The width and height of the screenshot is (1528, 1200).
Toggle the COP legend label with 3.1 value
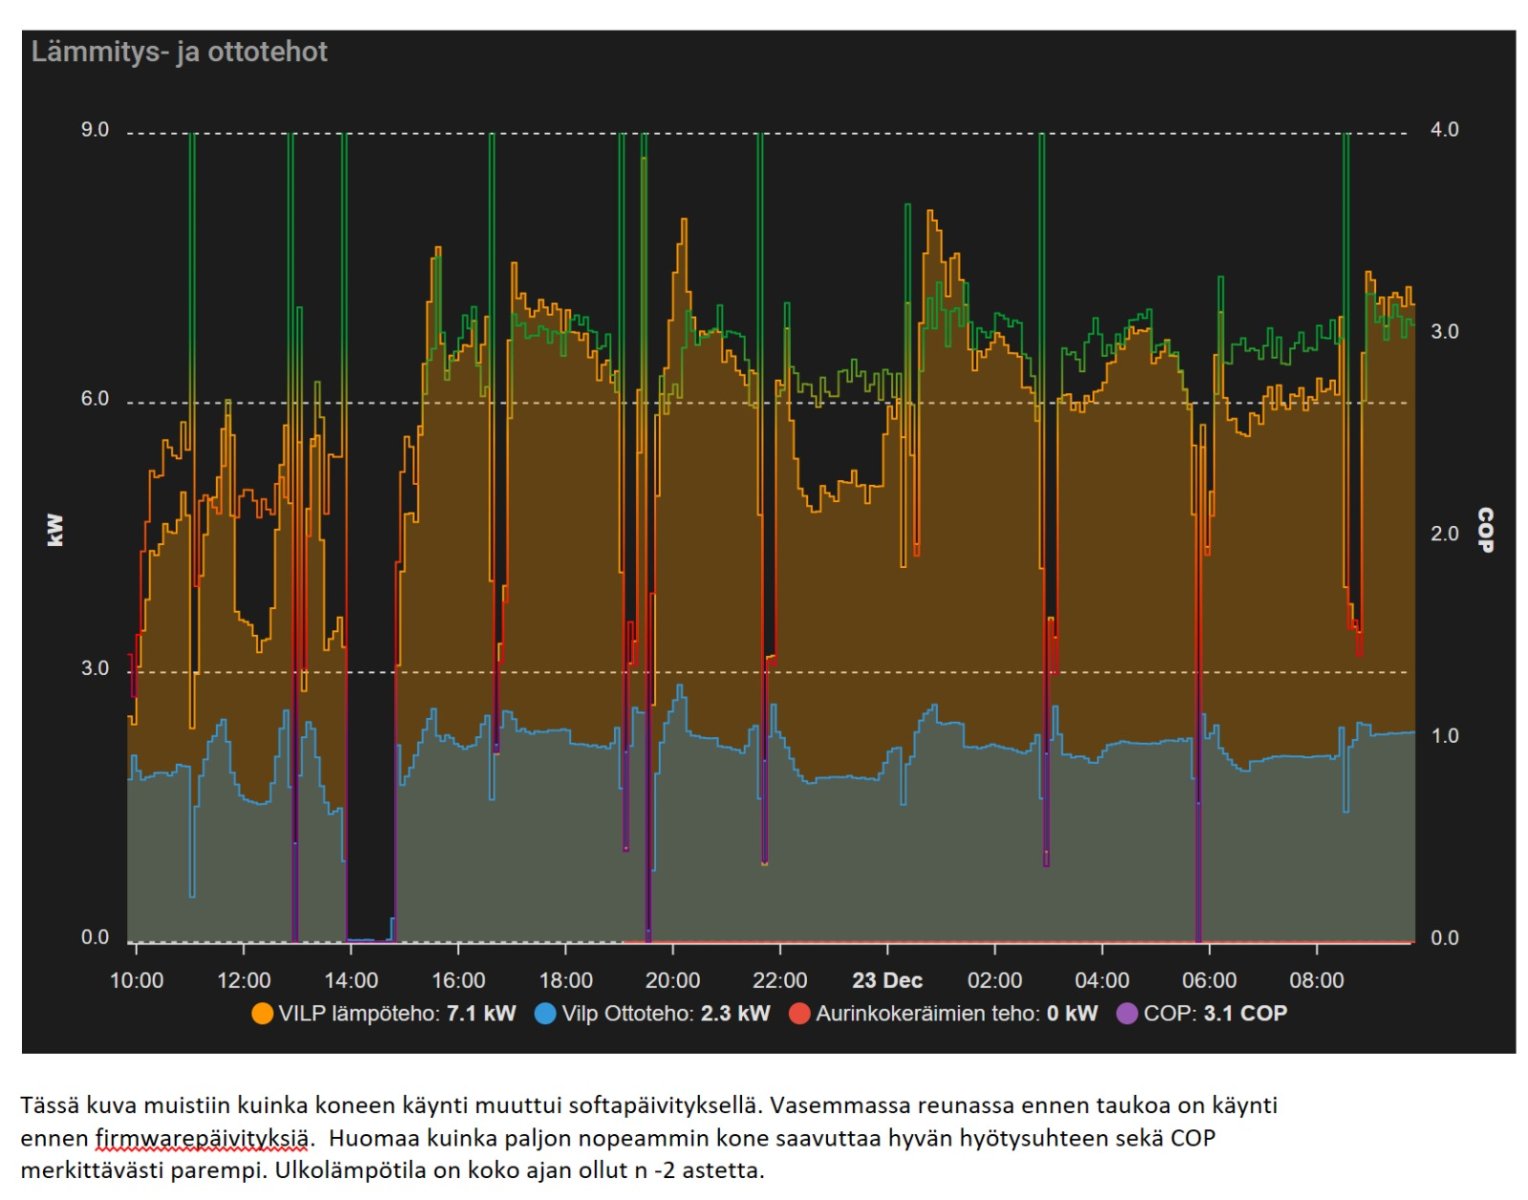point(1215,1013)
